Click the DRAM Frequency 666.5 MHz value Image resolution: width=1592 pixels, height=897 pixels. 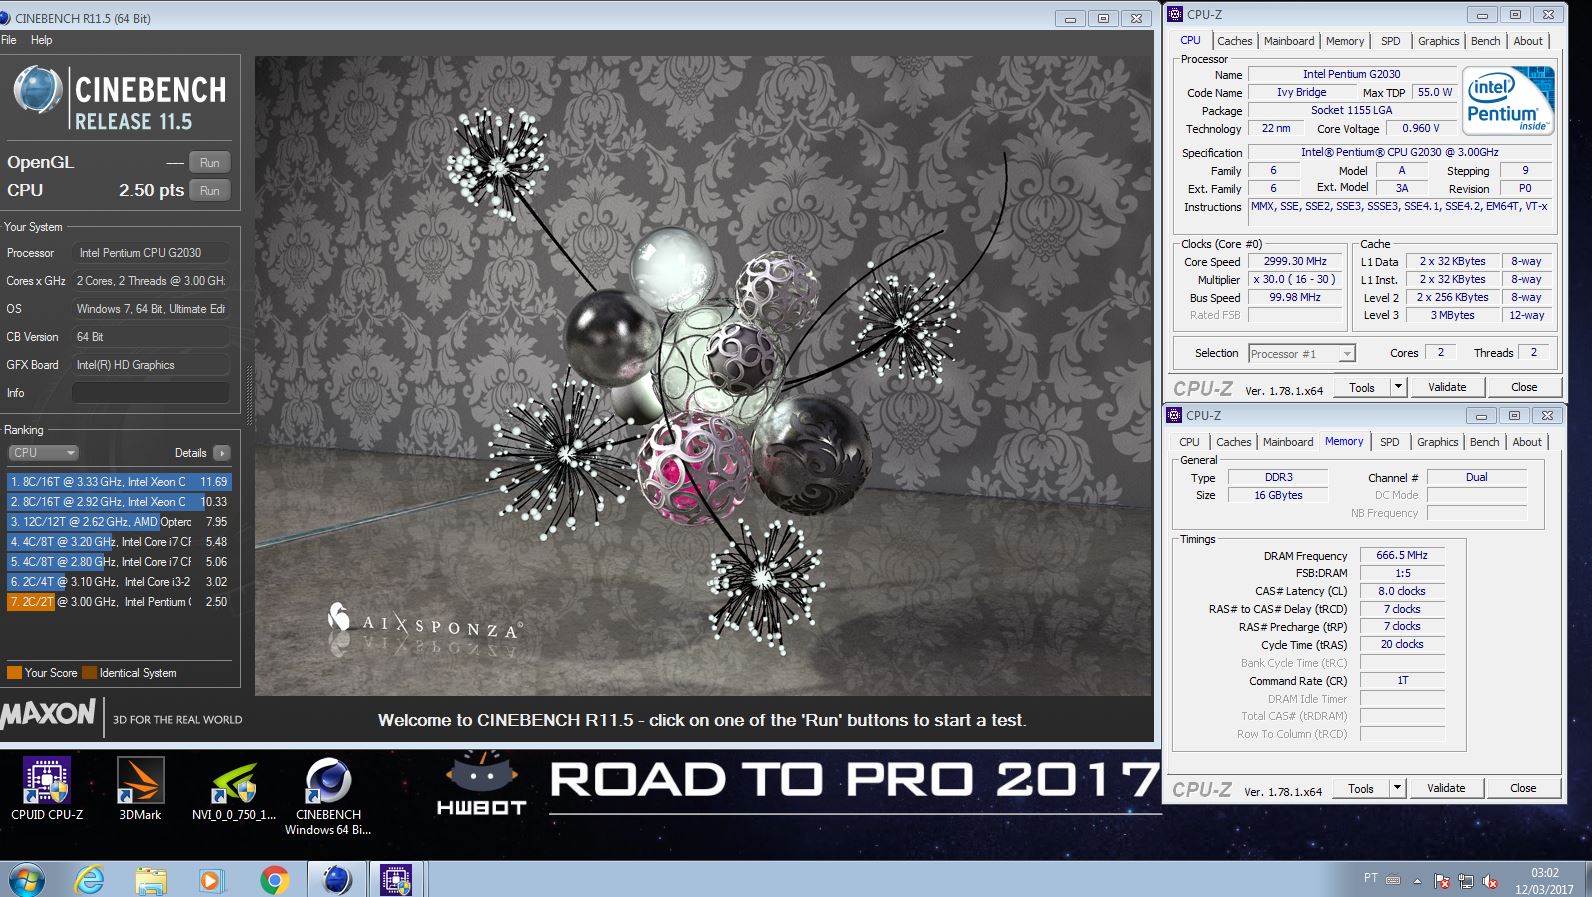coord(1402,555)
